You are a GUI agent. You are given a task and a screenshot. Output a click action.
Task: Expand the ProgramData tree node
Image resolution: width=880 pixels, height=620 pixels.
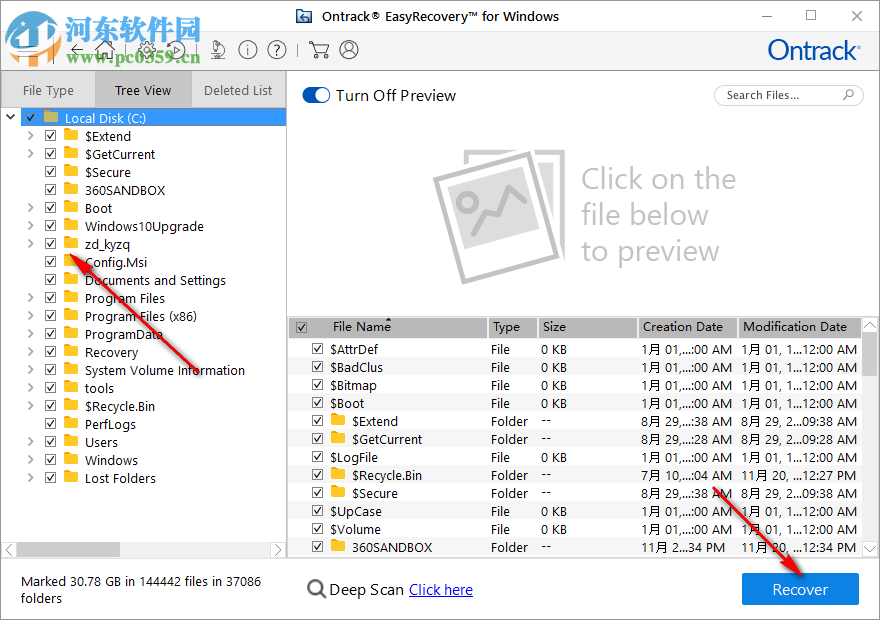[x=31, y=333]
